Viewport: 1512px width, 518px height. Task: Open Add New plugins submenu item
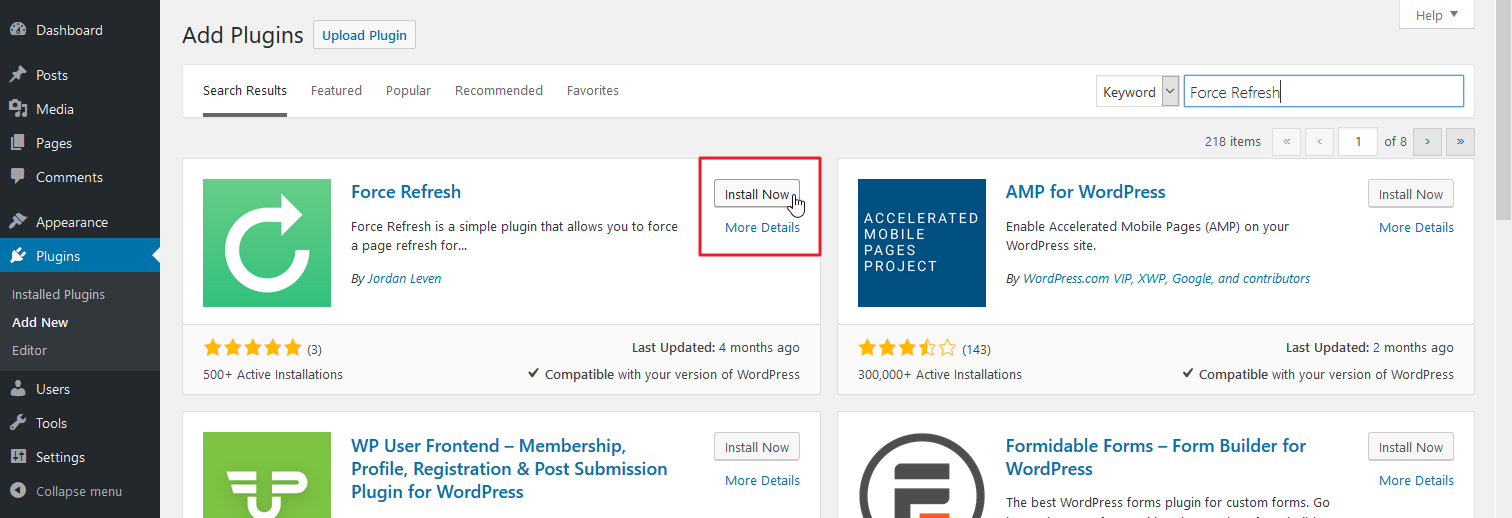[x=40, y=323]
